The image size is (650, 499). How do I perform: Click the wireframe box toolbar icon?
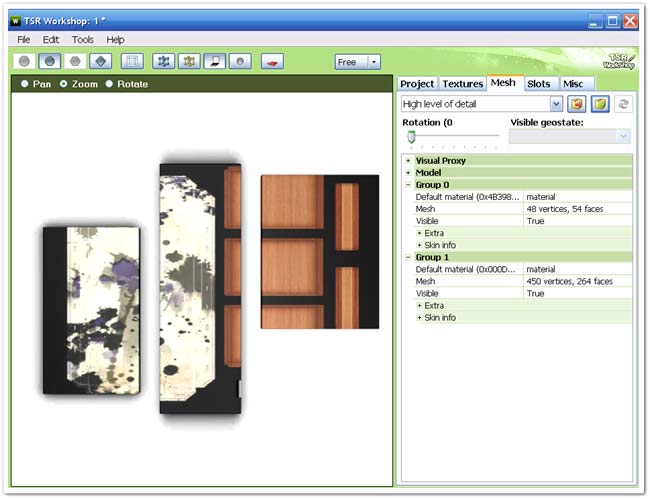(x=132, y=62)
